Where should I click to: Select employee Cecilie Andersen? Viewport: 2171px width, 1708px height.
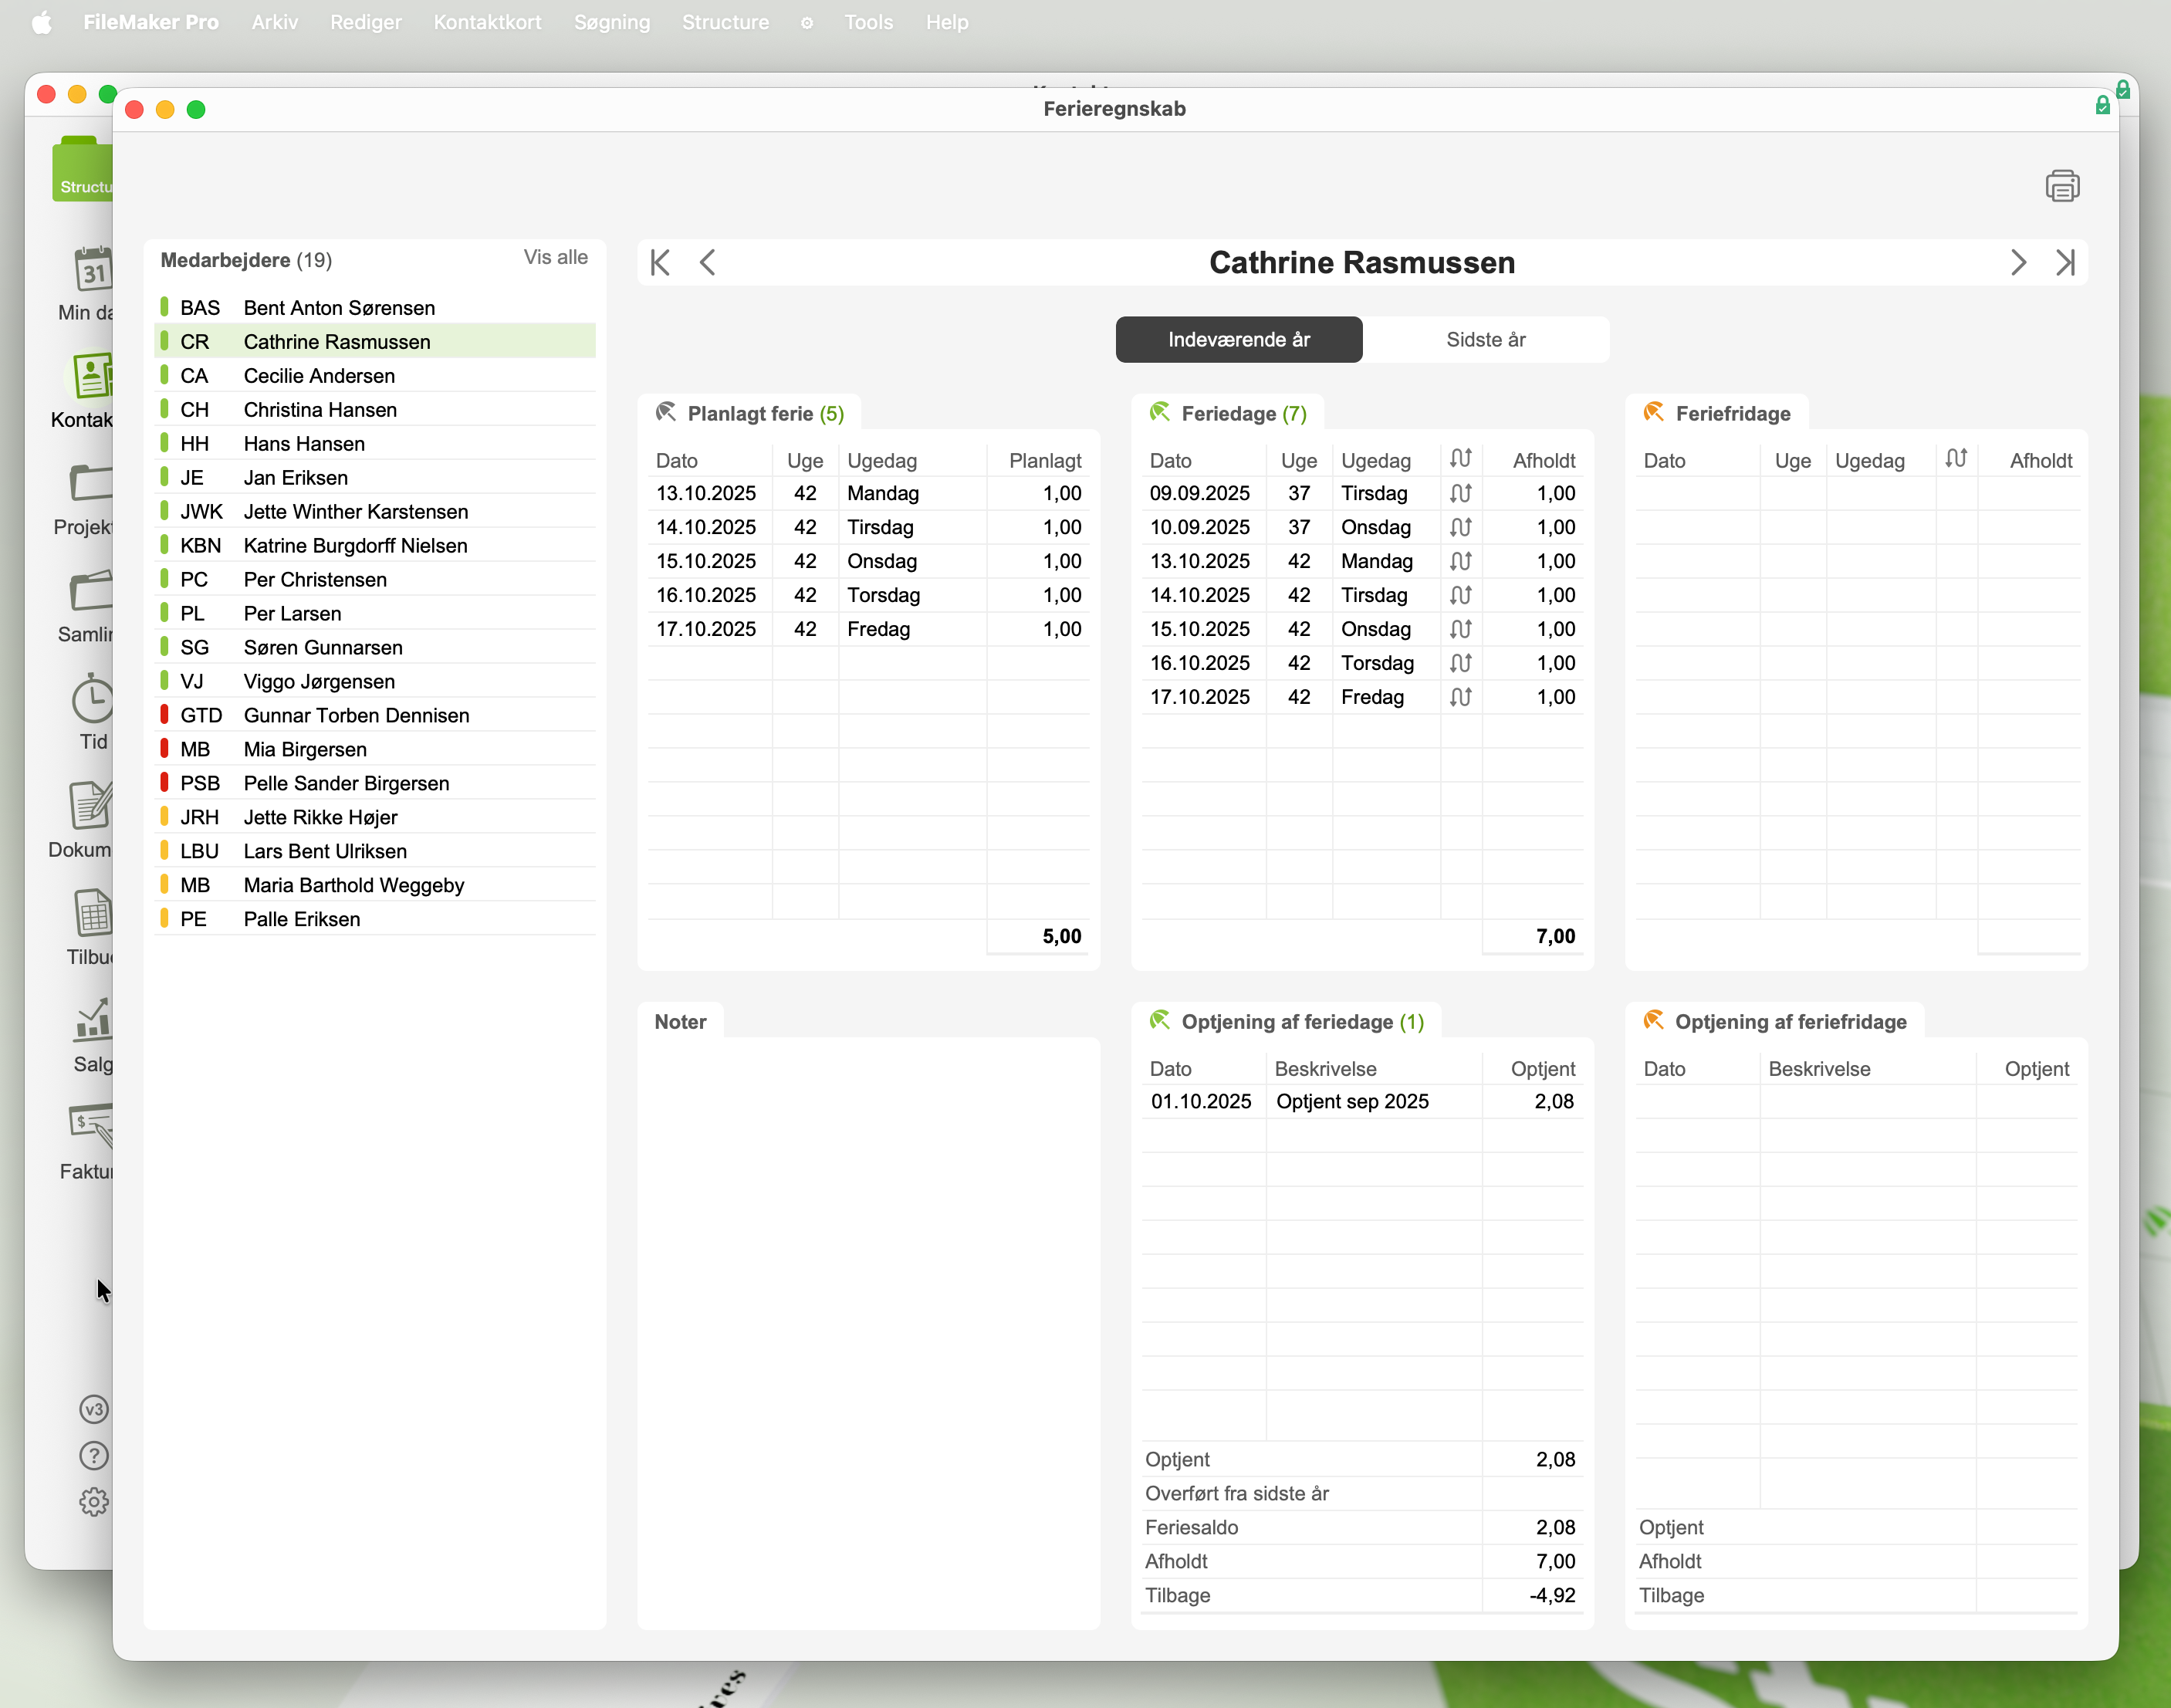tap(319, 376)
